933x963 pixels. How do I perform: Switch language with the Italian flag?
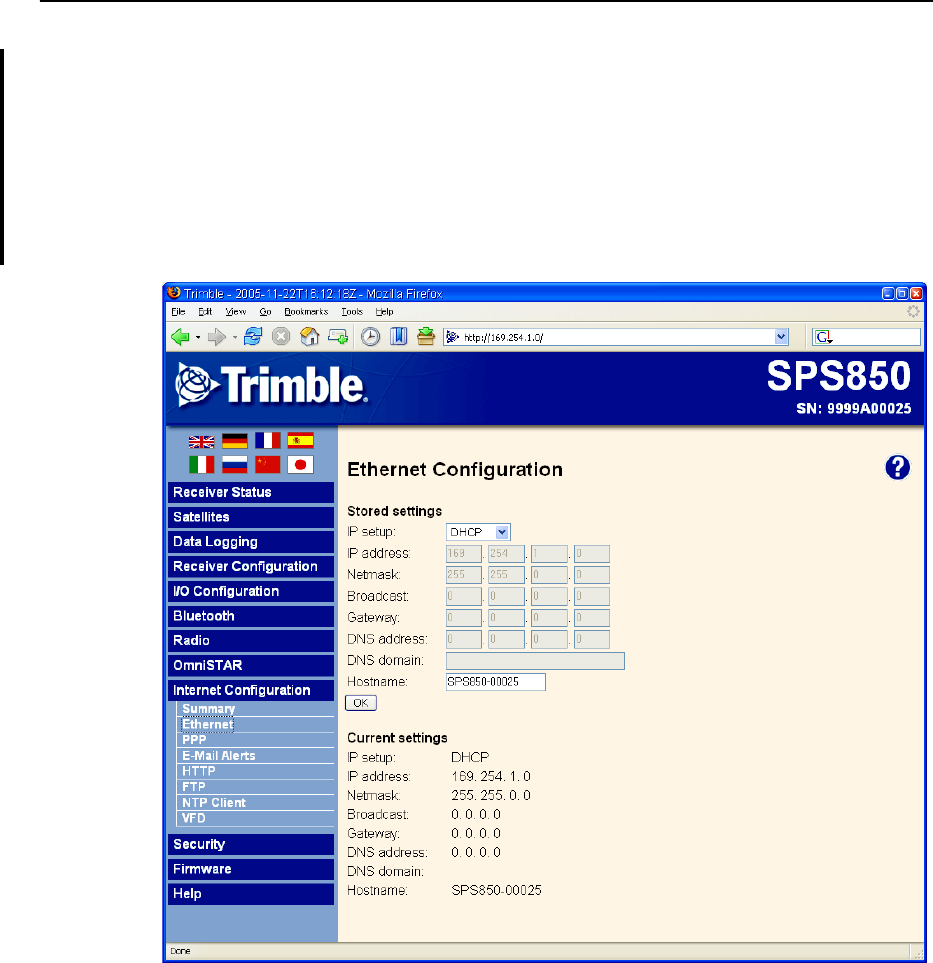pos(201,464)
